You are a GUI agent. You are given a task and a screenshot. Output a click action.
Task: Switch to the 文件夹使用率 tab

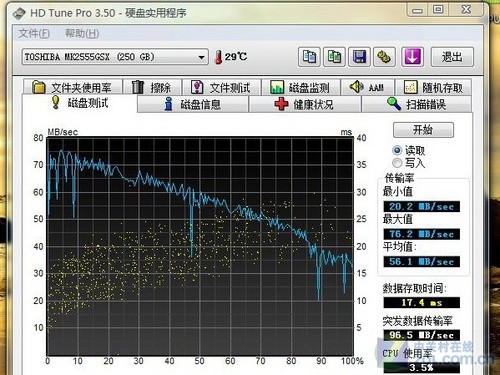pos(73,87)
